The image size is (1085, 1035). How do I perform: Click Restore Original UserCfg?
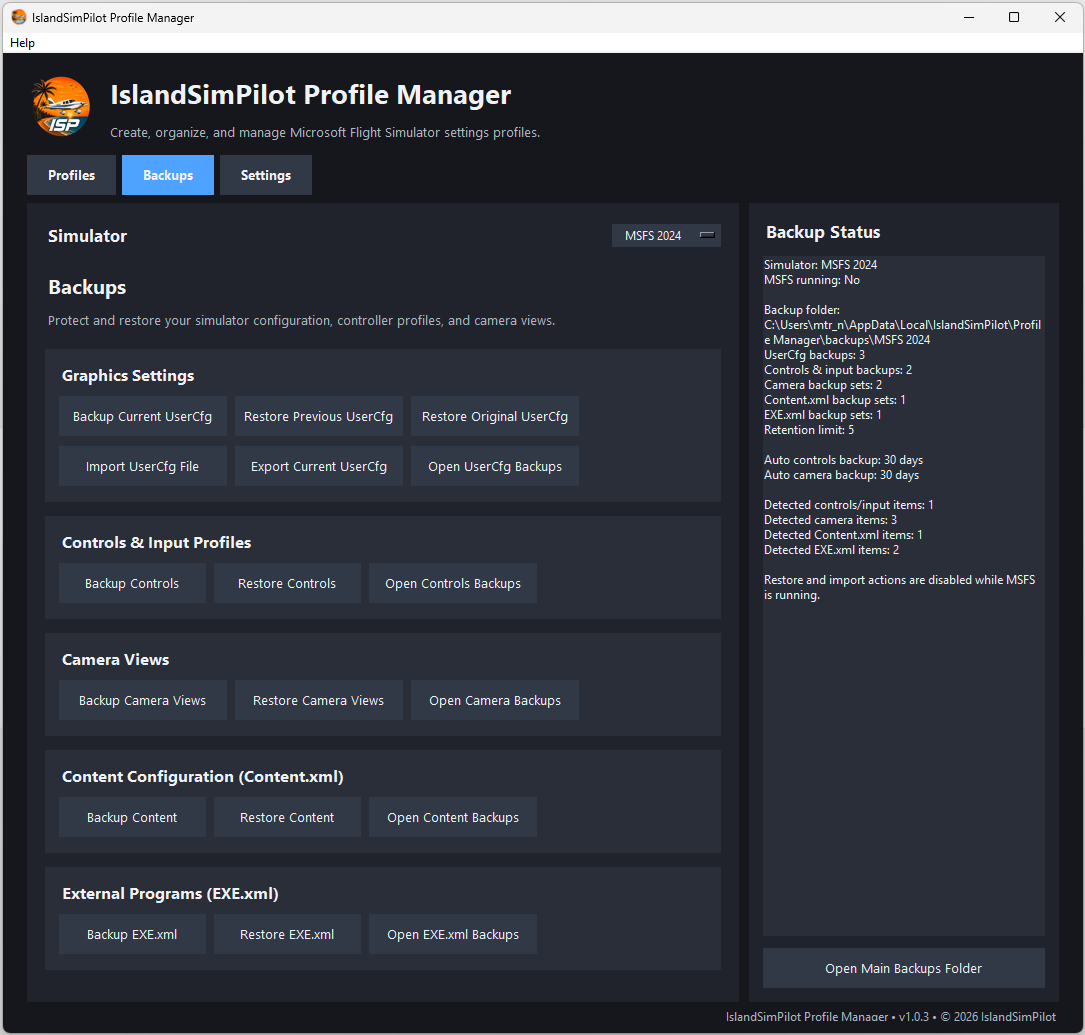point(495,416)
